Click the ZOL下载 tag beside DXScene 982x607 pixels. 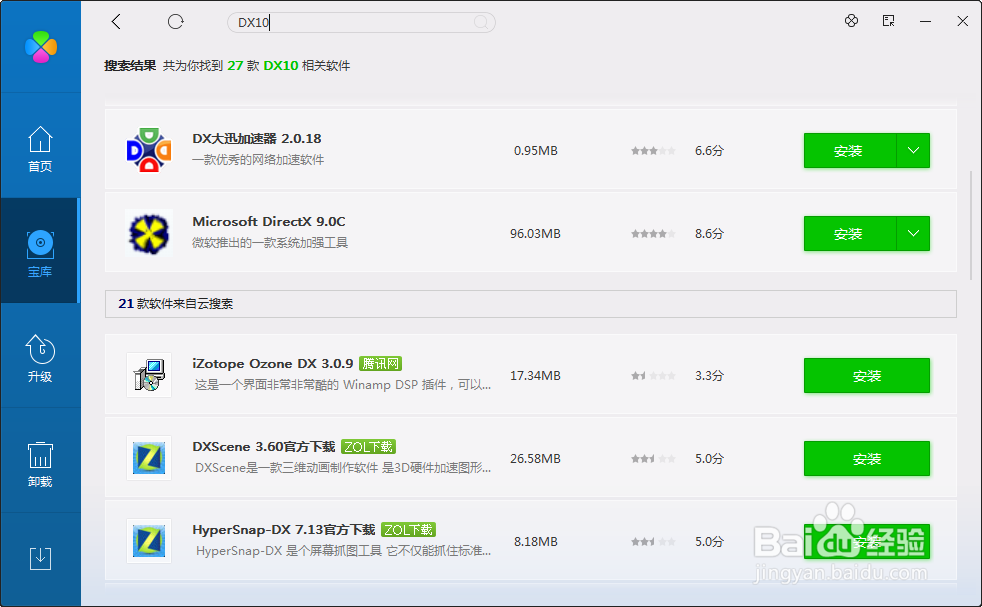click(x=368, y=447)
